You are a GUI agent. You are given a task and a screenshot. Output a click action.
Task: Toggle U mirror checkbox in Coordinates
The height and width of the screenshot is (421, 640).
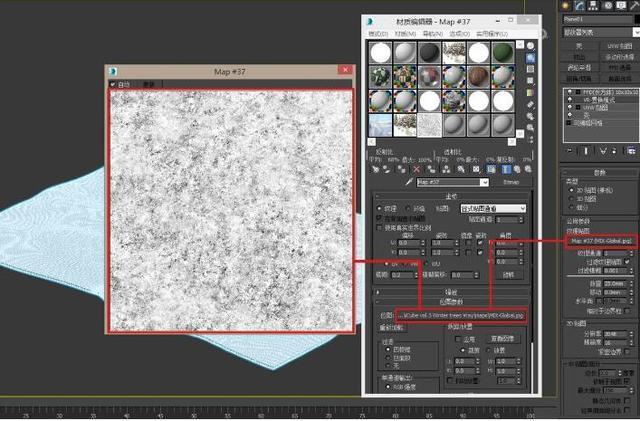click(x=468, y=243)
